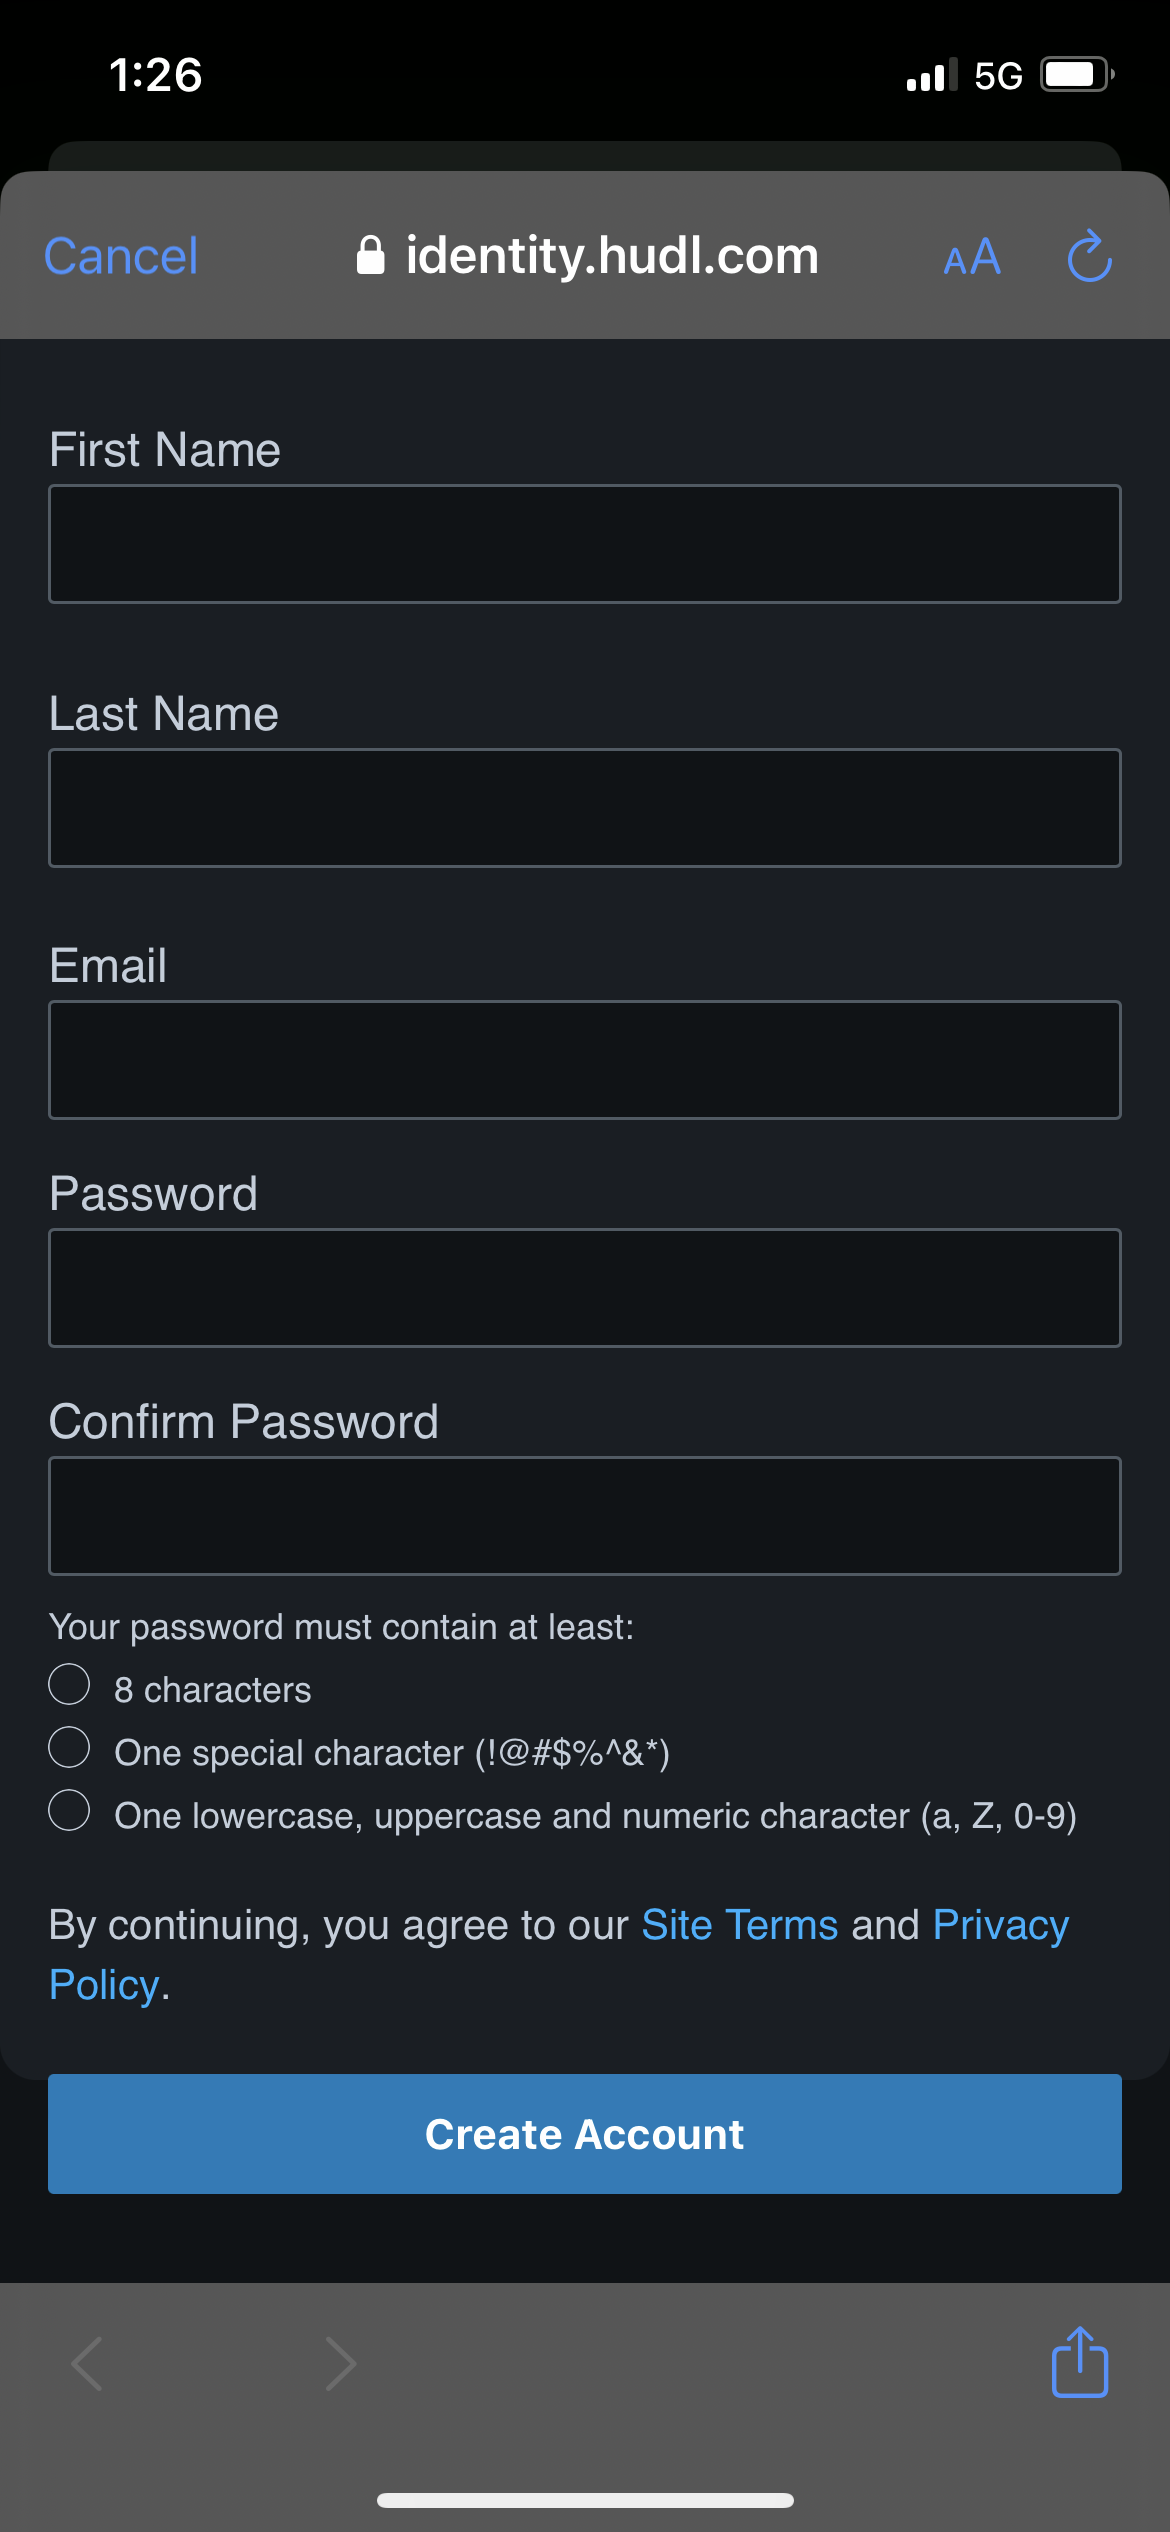Select the lowercase, uppercase and numeric circle

tap(69, 1810)
